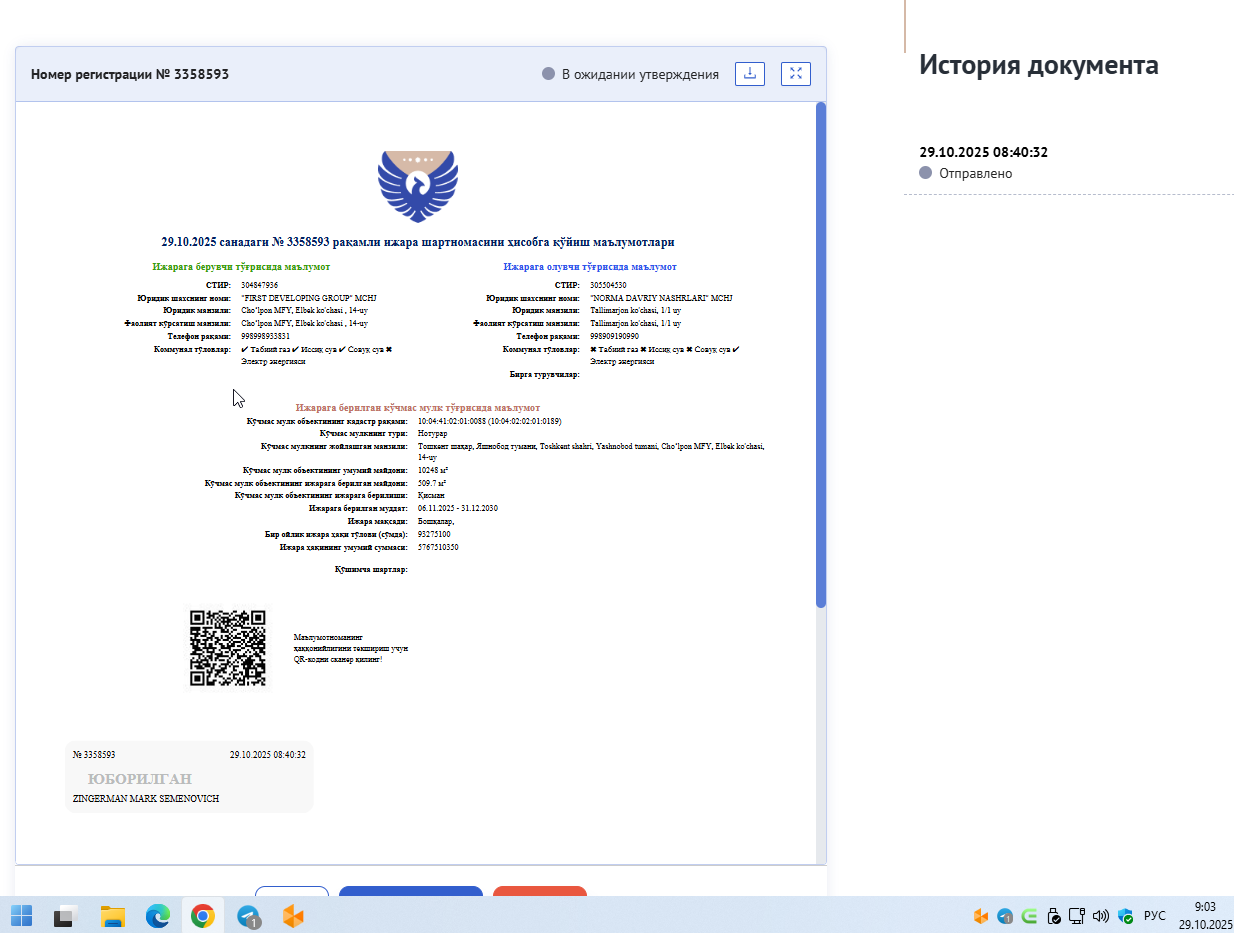The width and height of the screenshot is (1234, 933).
Task: Click the QR code in the document
Action: point(228,648)
